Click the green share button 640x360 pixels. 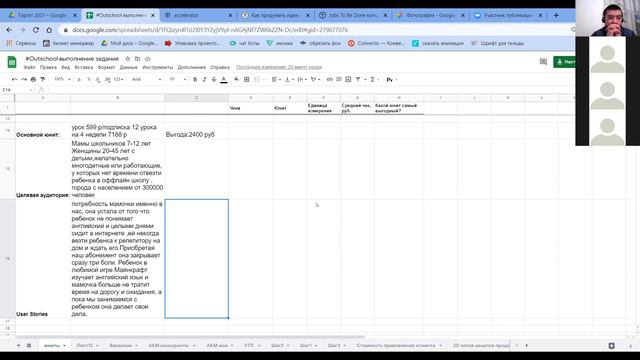564,62
